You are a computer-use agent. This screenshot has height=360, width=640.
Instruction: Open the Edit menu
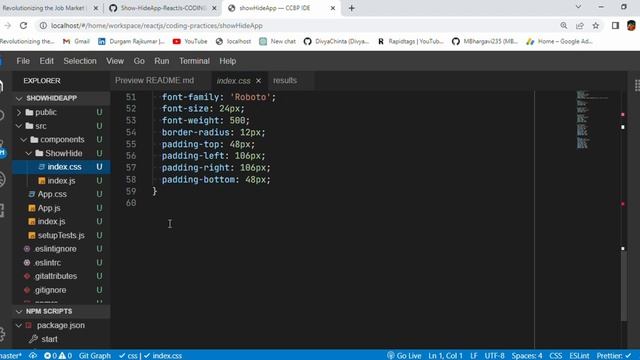point(47,61)
